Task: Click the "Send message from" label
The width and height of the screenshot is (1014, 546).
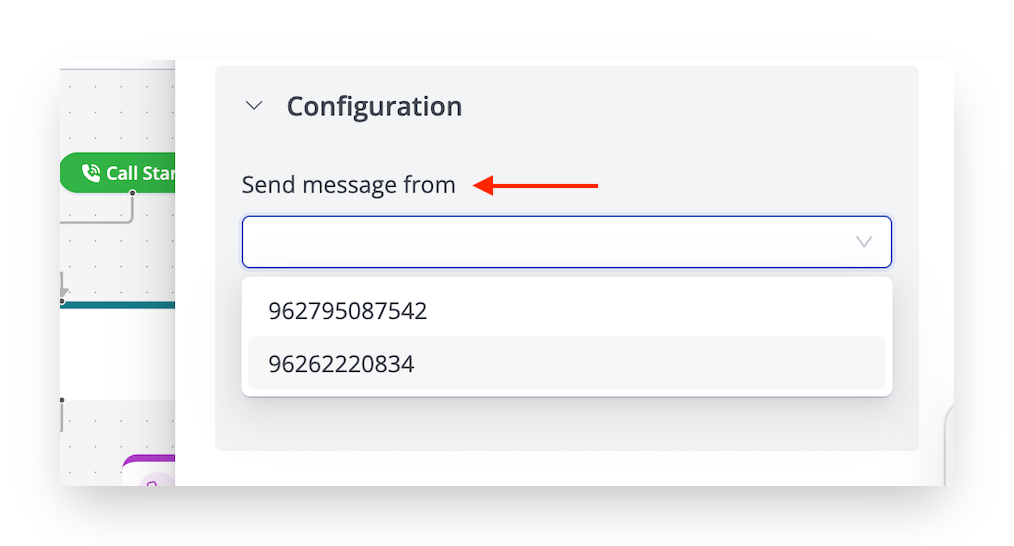Action: (x=348, y=185)
